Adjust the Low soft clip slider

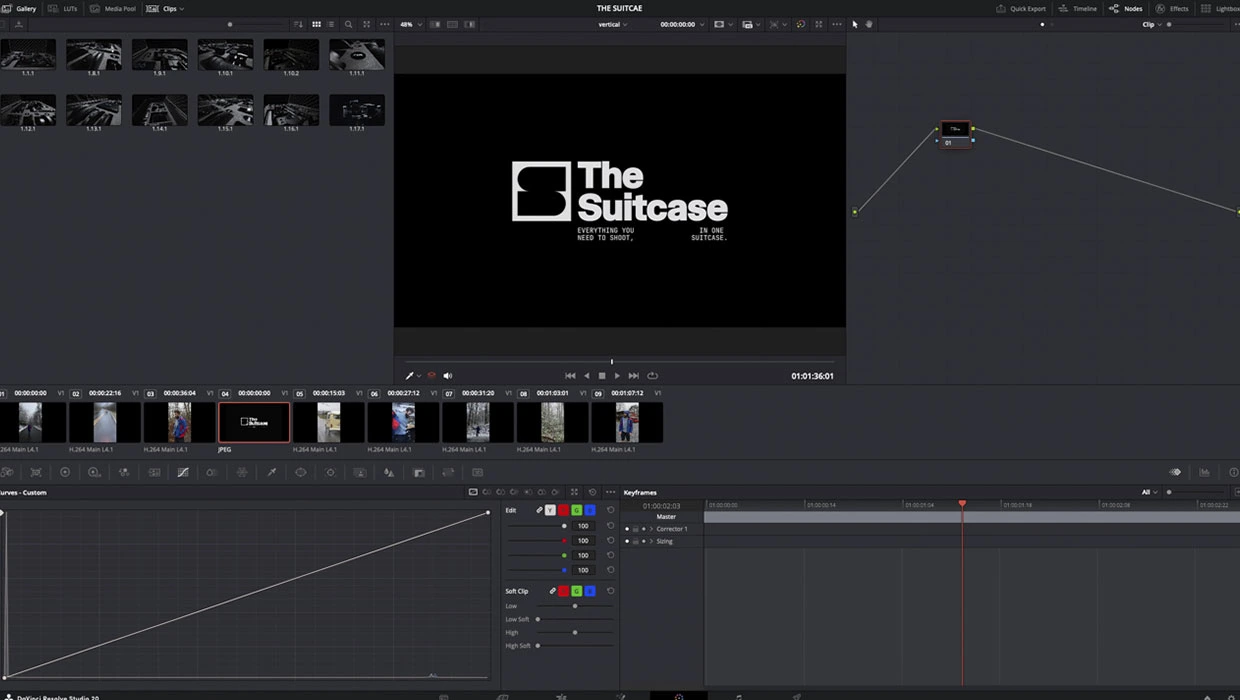(574, 606)
